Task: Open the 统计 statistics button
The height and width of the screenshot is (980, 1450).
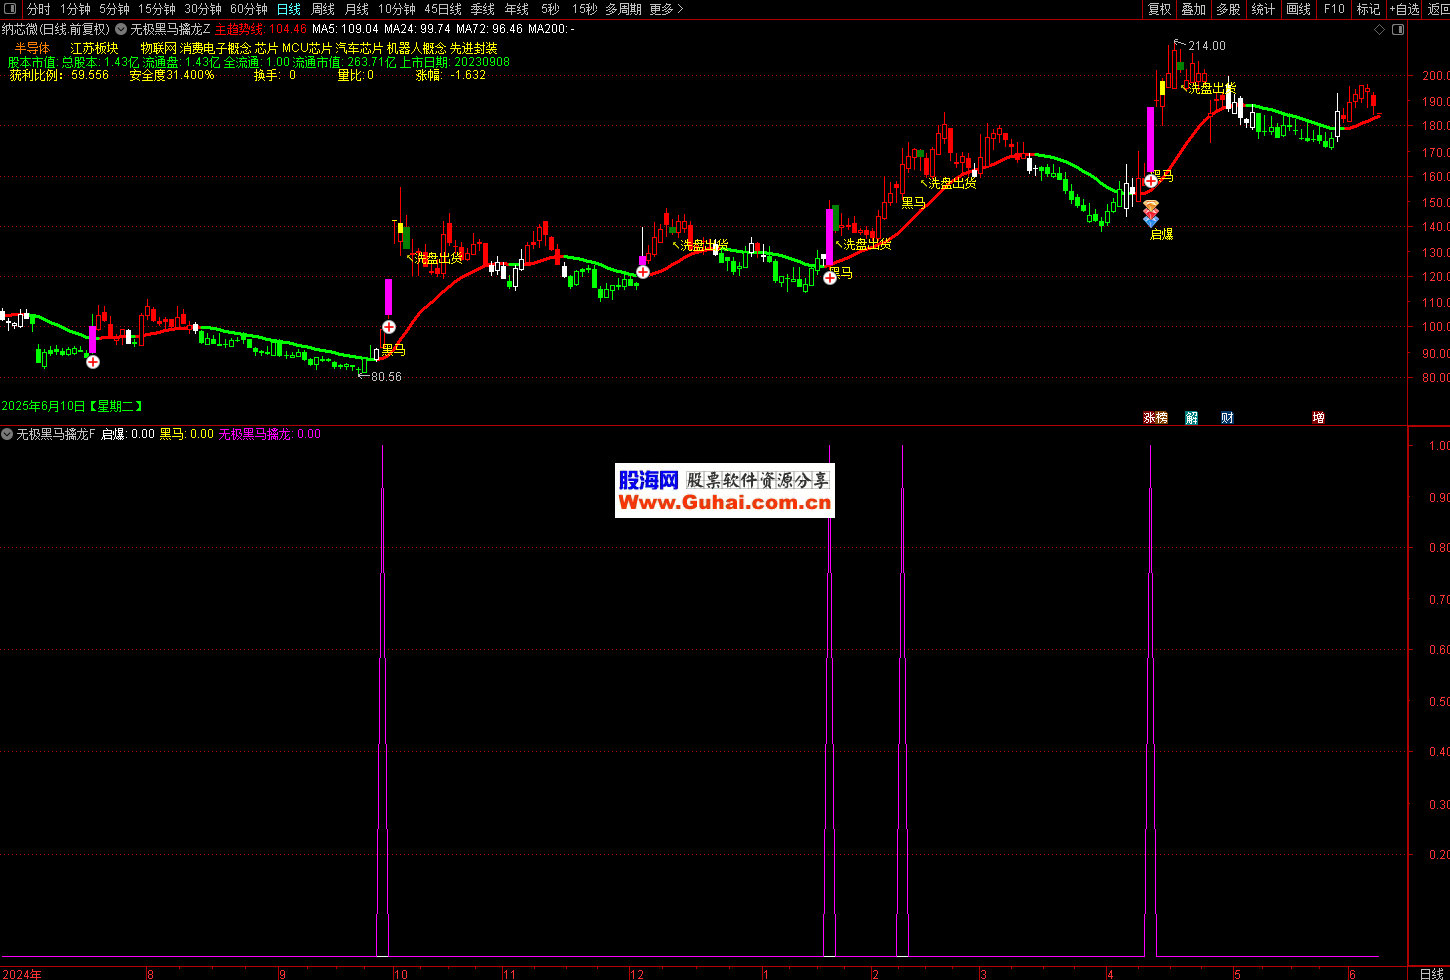Action: [x=1263, y=9]
